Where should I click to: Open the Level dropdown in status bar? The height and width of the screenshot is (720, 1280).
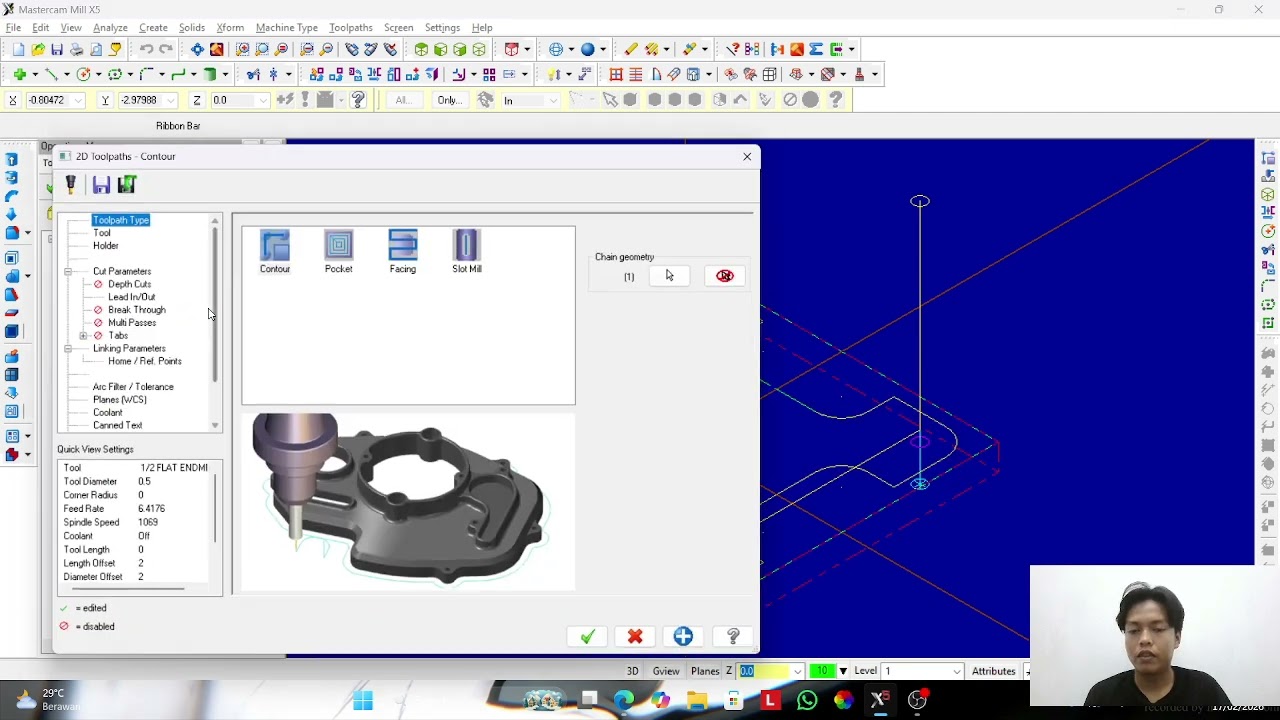pyautogui.click(x=957, y=671)
